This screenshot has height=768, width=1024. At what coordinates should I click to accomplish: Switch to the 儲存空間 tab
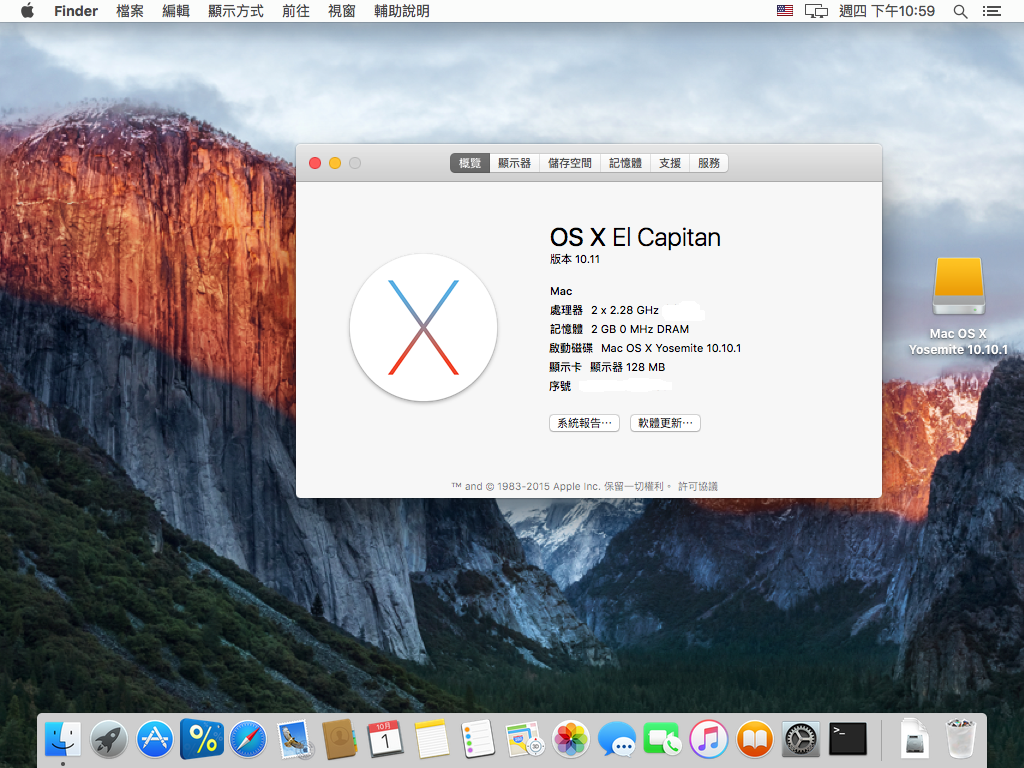(x=570, y=163)
